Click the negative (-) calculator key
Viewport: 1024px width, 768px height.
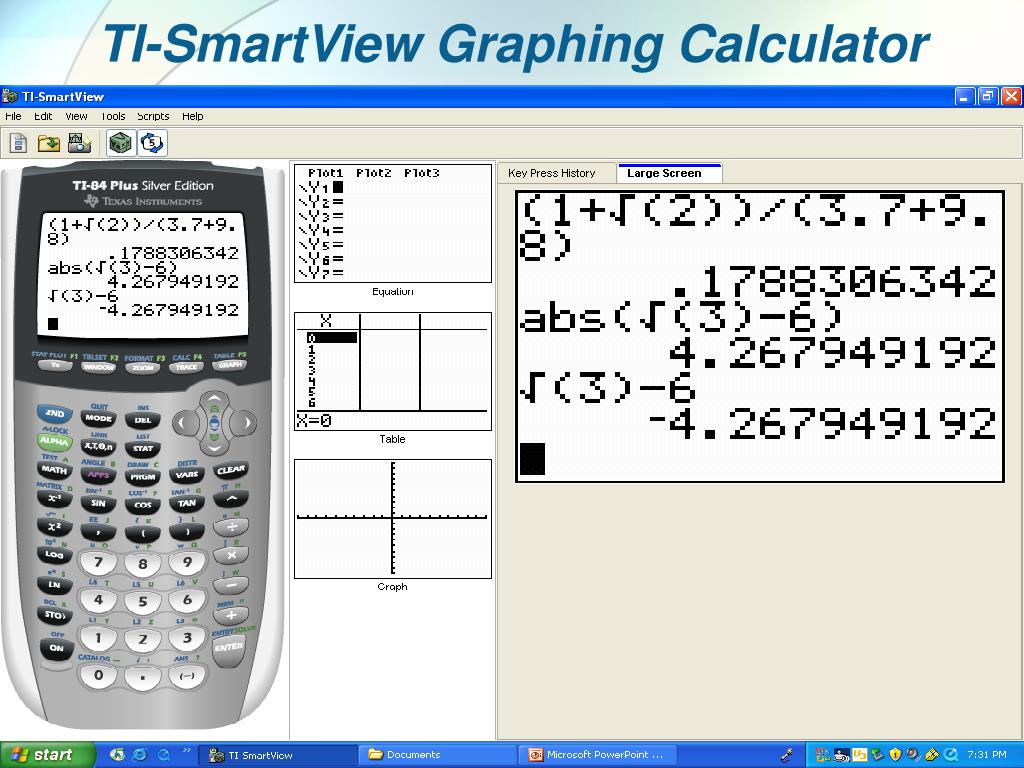pyautogui.click(x=187, y=676)
